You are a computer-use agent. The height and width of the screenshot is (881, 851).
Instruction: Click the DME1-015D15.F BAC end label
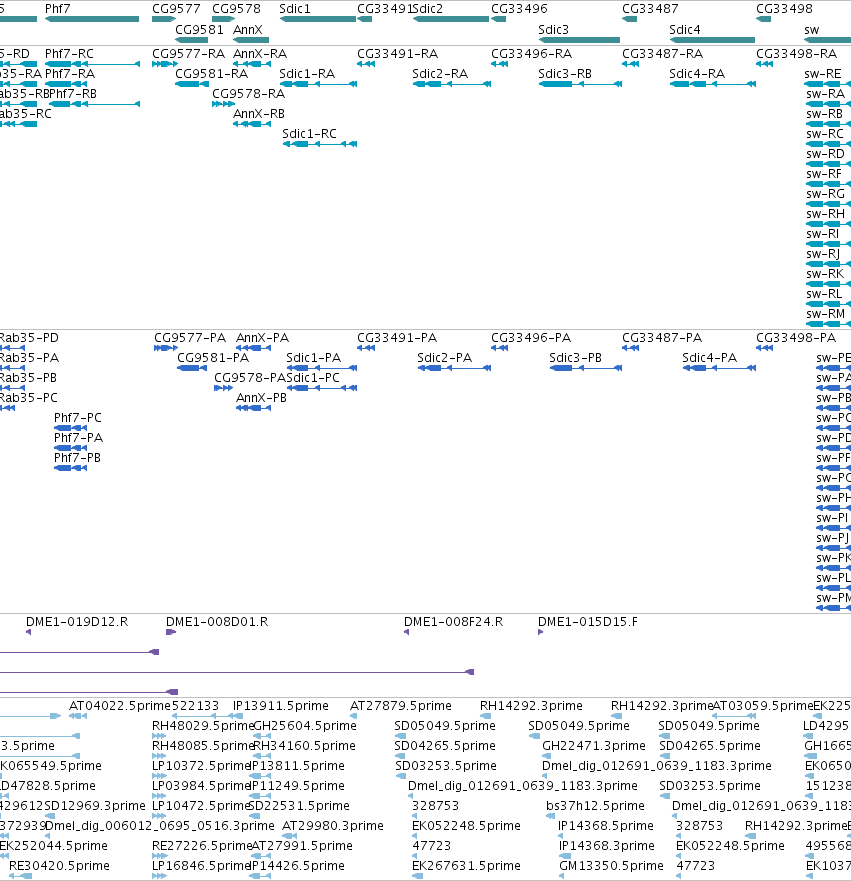[x=588, y=623]
